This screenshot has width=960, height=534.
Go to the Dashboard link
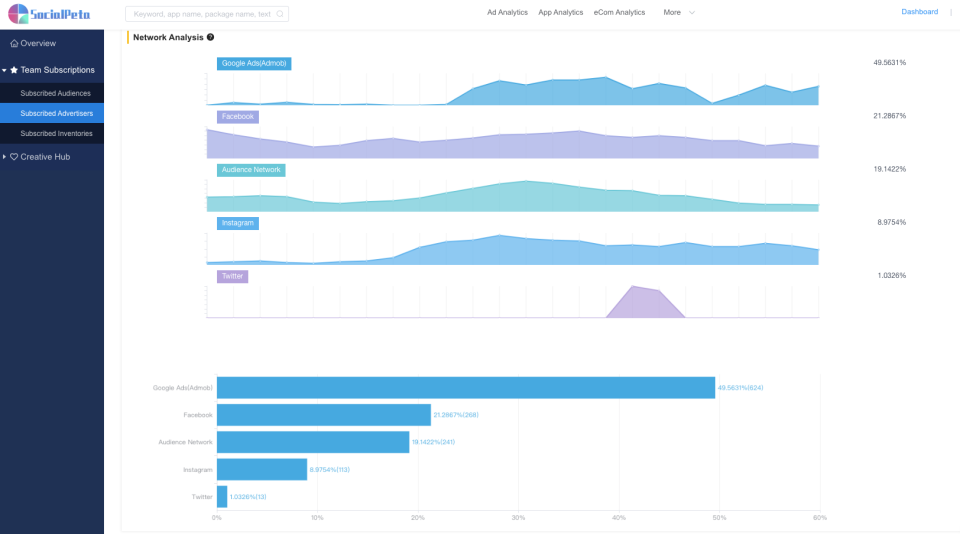919,12
